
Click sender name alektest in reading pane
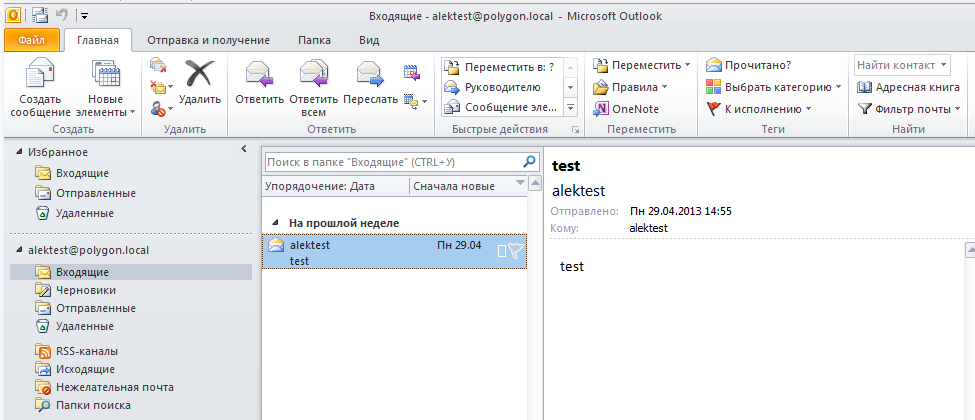578,190
